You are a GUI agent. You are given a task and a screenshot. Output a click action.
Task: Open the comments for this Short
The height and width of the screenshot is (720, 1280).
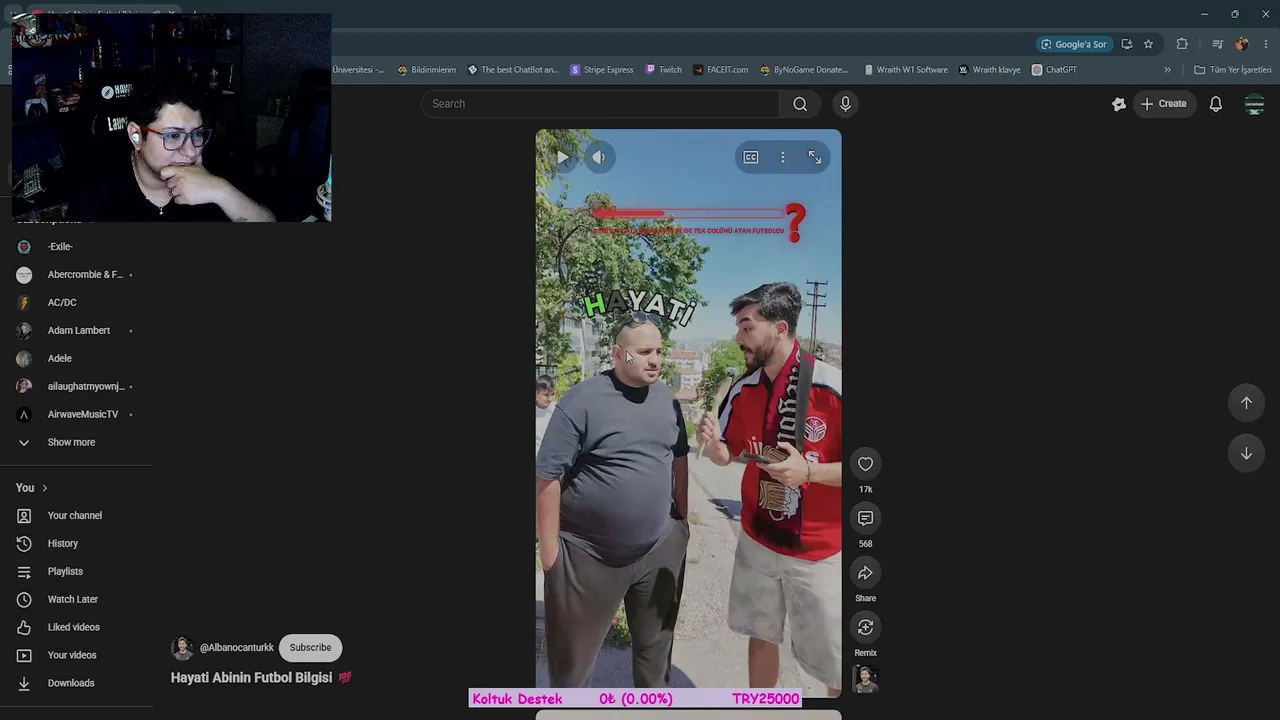(x=865, y=518)
